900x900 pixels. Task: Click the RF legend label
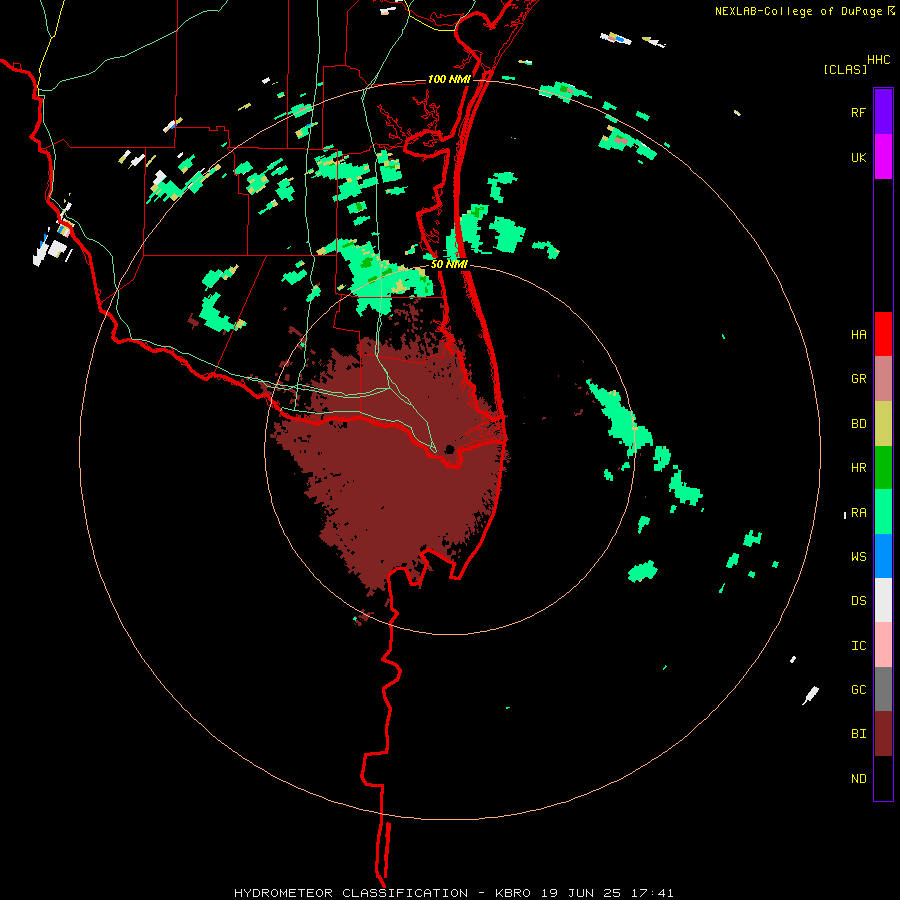click(x=858, y=112)
